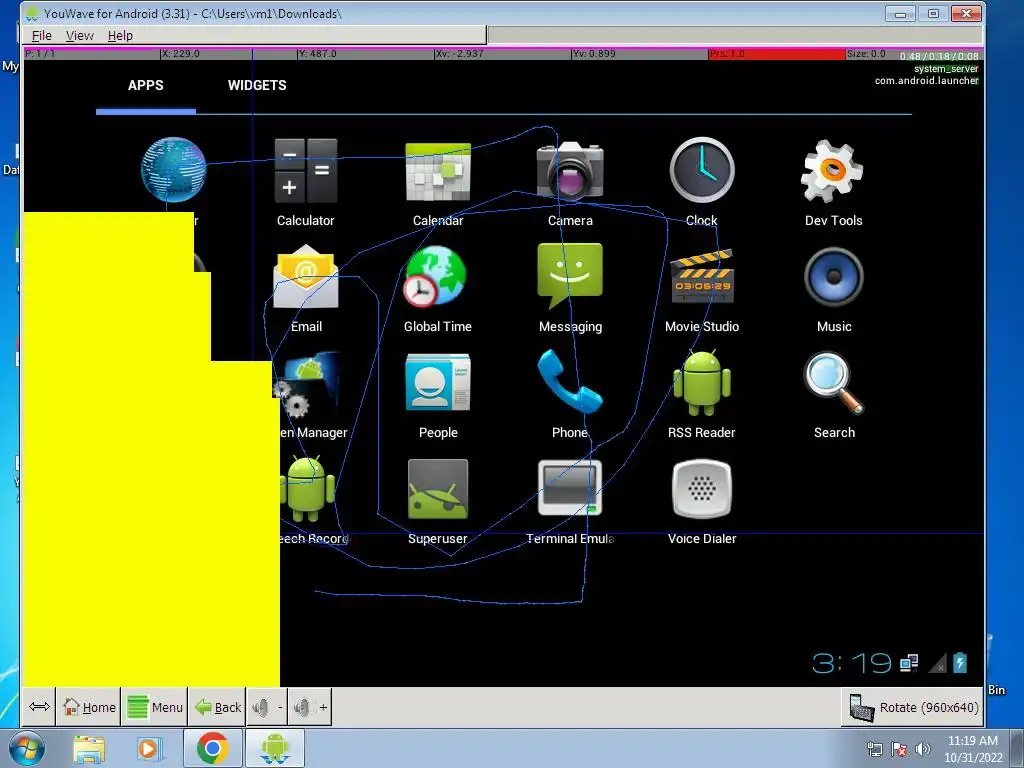The image size is (1024, 768).
Task: Launch the Camera app
Action: [x=570, y=170]
